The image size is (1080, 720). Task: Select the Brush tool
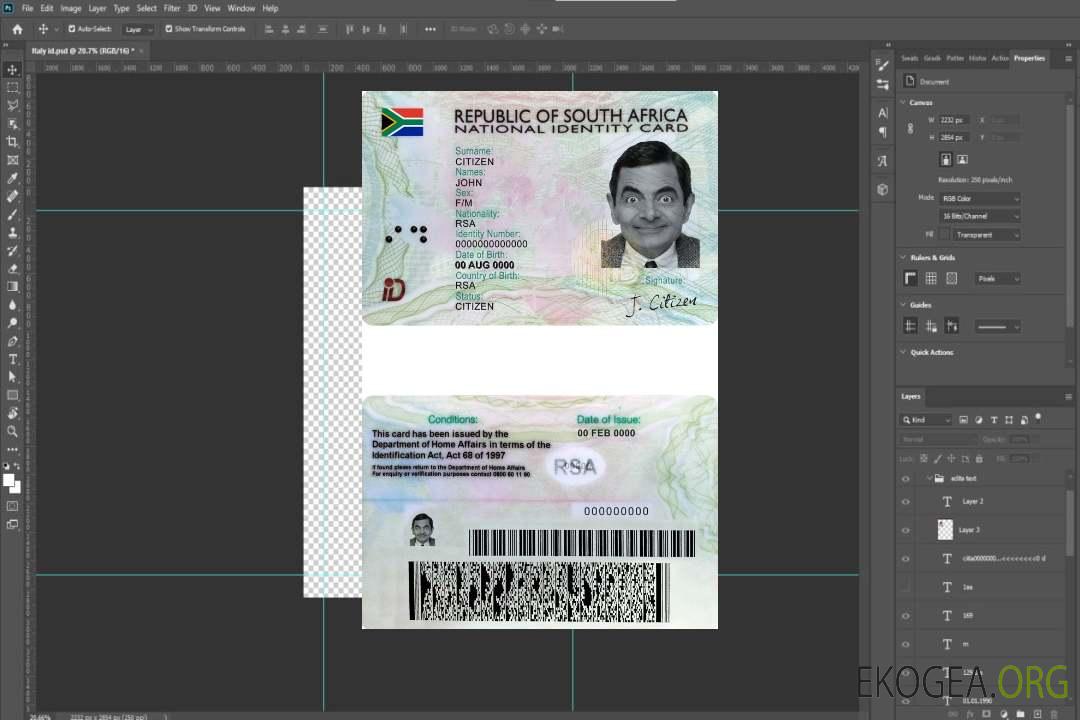pyautogui.click(x=12, y=214)
